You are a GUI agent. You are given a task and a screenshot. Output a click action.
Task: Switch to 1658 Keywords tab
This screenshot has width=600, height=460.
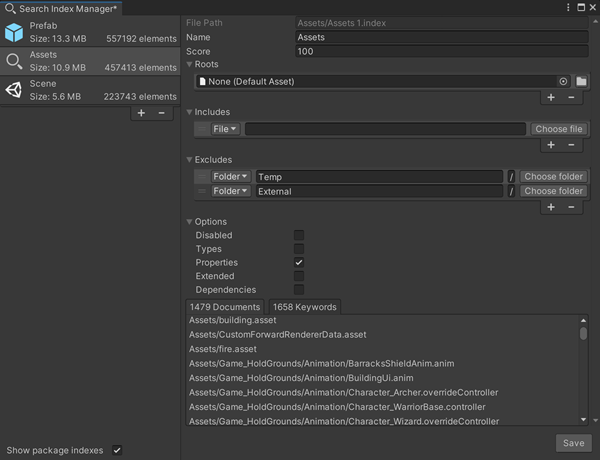tap(305, 307)
